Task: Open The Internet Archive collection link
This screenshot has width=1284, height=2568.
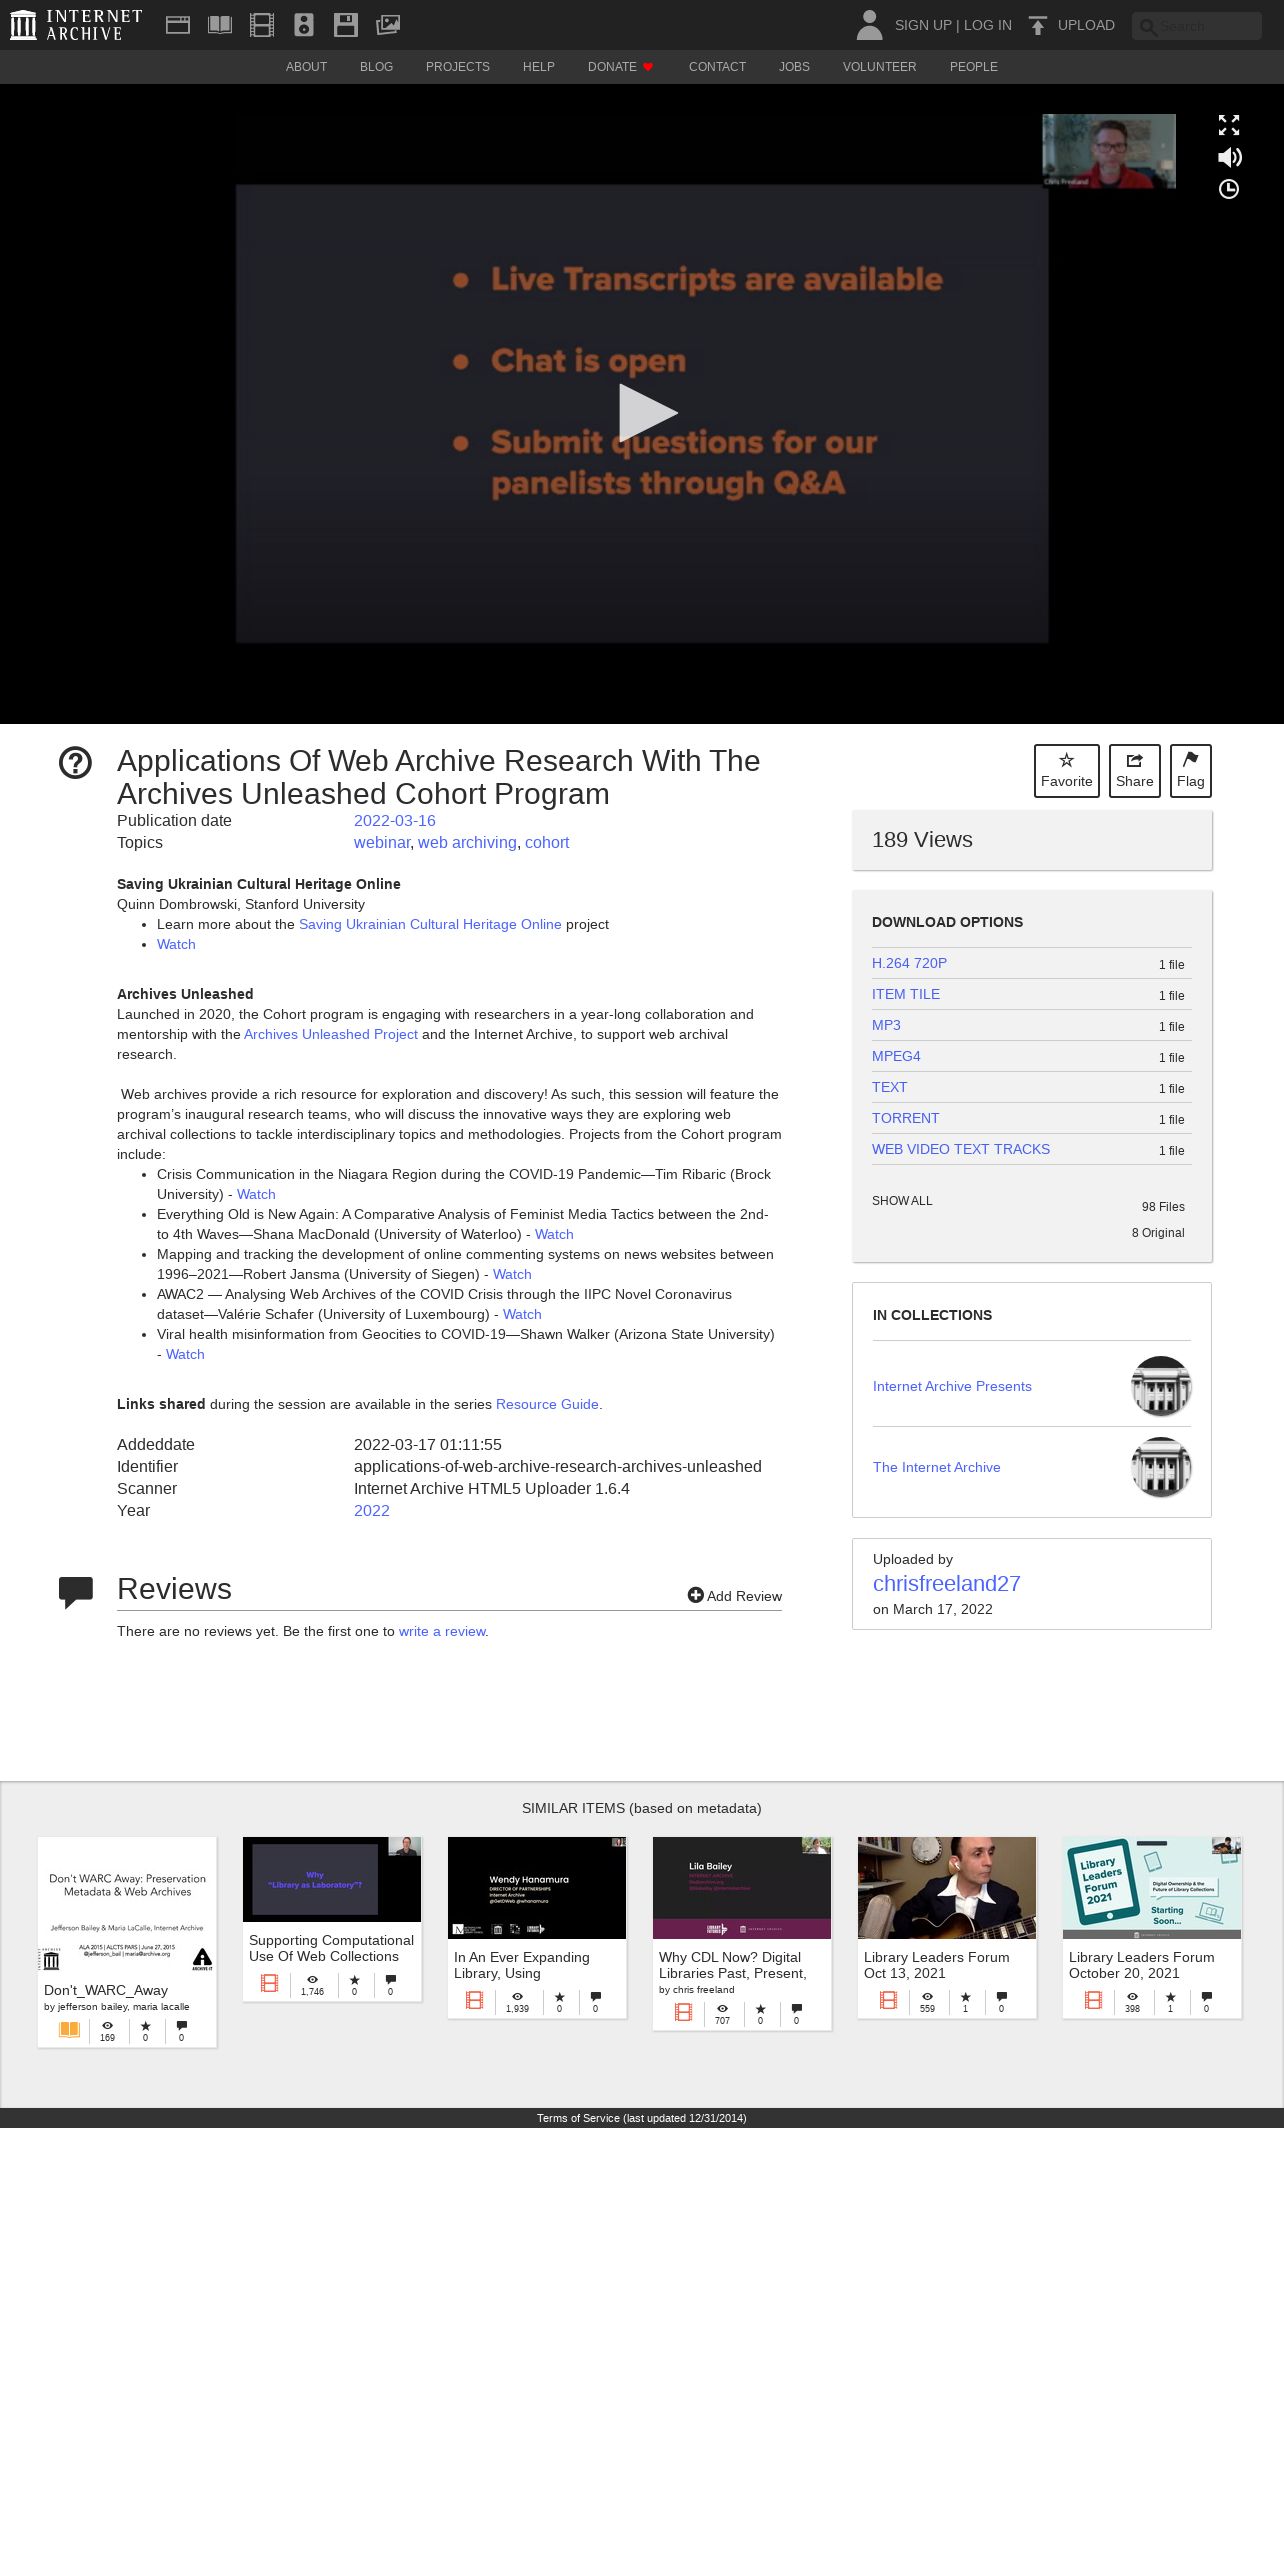Action: pyautogui.click(x=936, y=1467)
